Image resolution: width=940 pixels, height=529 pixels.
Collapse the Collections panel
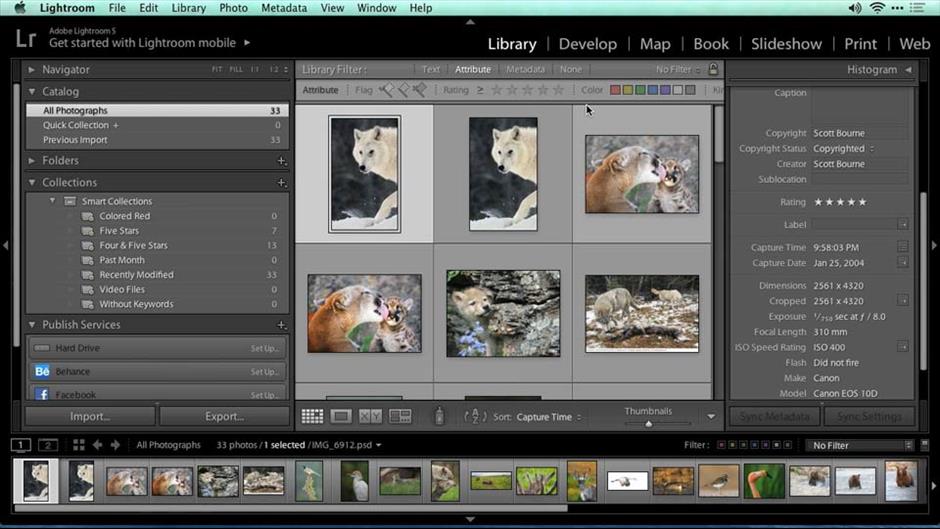click(x=32, y=182)
